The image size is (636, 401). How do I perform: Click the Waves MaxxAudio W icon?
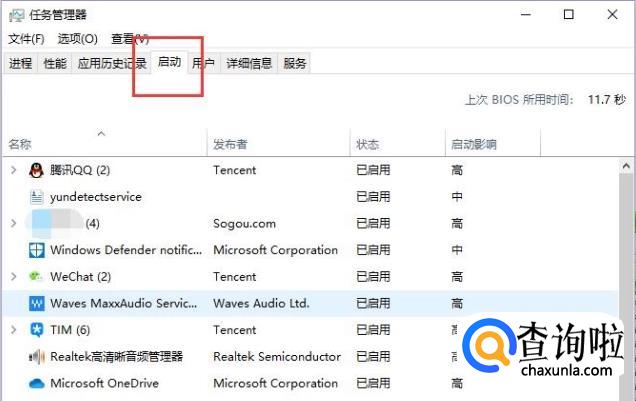pyautogui.click(x=37, y=303)
